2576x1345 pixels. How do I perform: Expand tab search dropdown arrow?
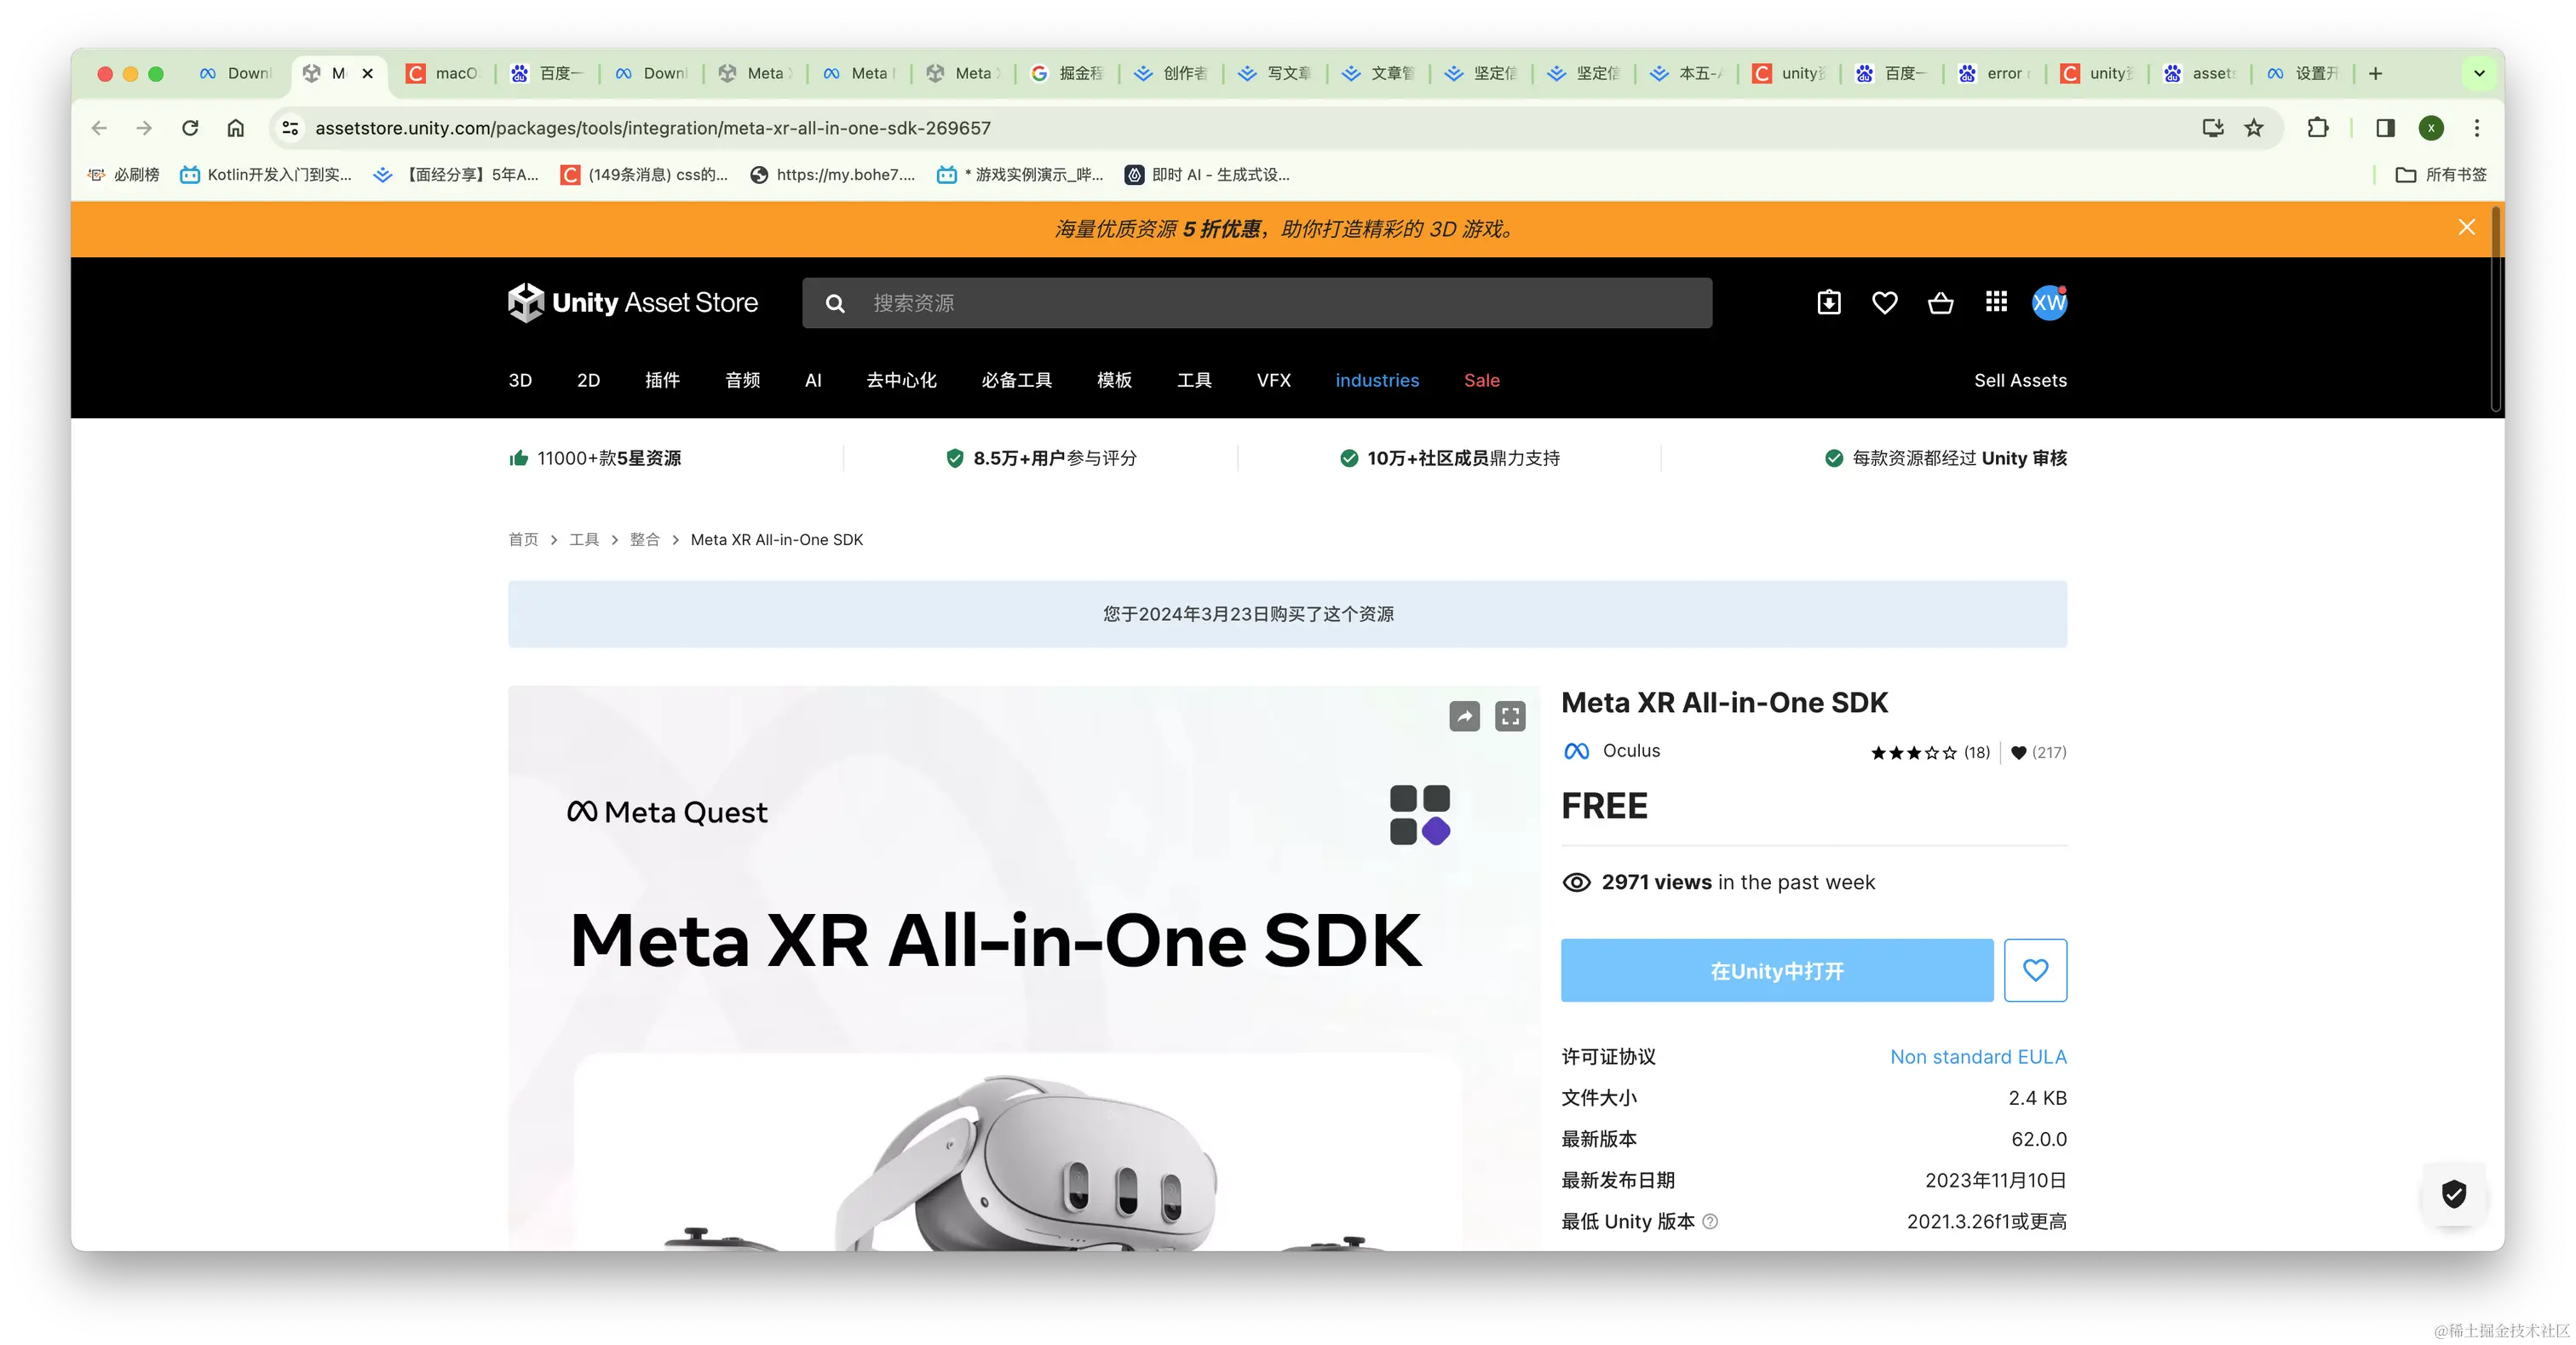click(x=2479, y=73)
